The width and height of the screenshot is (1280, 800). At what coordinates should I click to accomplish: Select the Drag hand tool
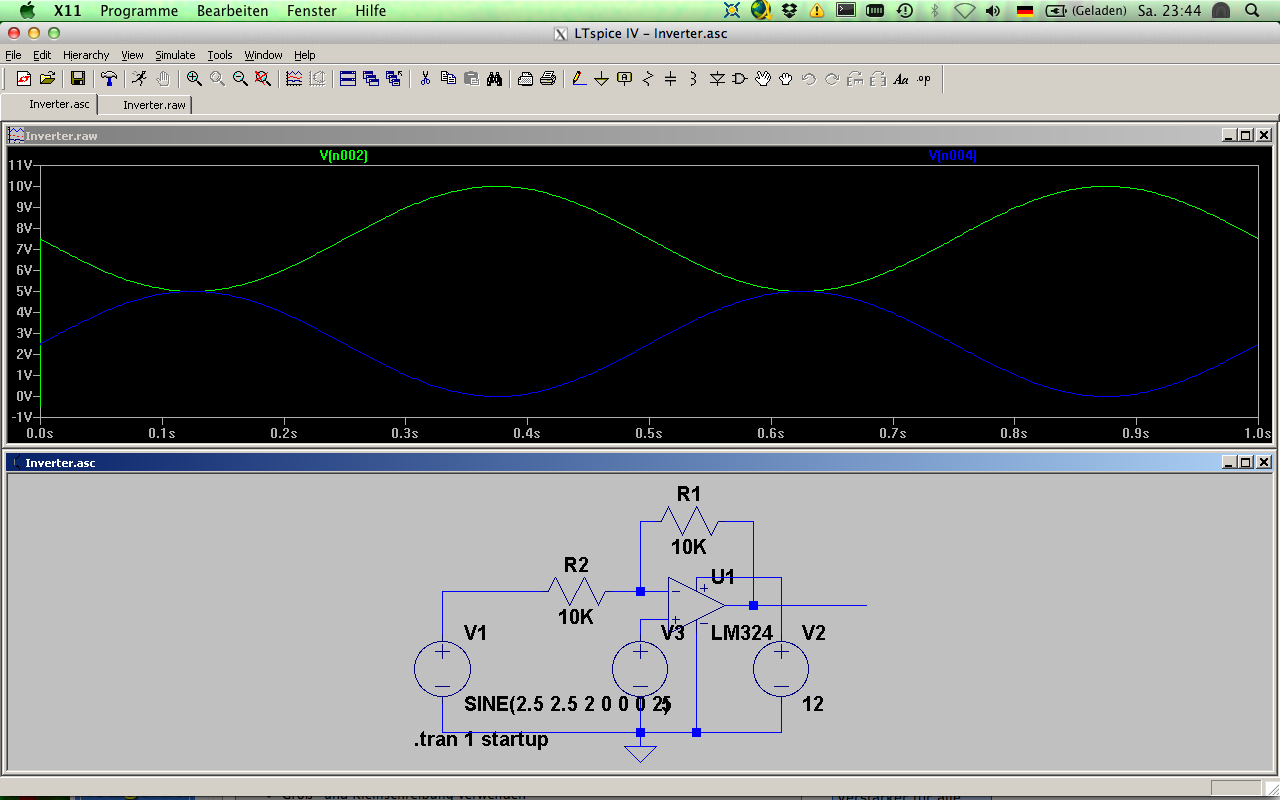click(786, 79)
